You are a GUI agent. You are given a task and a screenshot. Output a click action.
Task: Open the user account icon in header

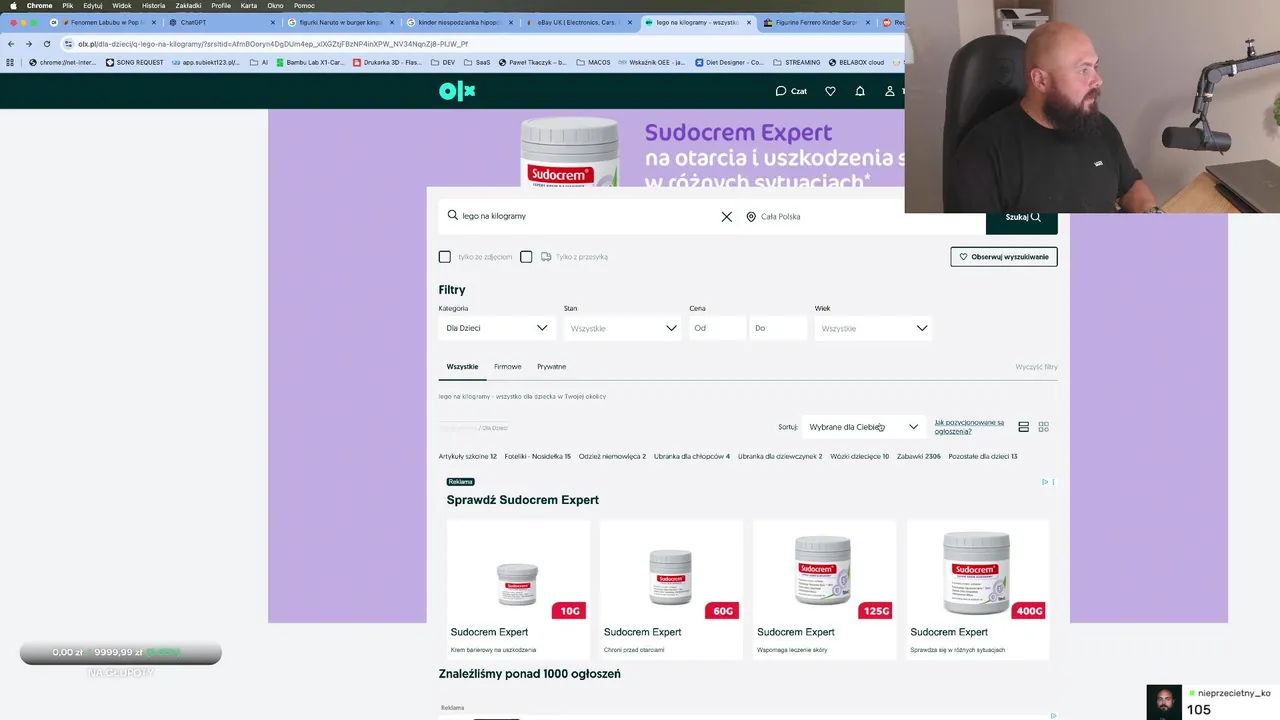click(889, 91)
